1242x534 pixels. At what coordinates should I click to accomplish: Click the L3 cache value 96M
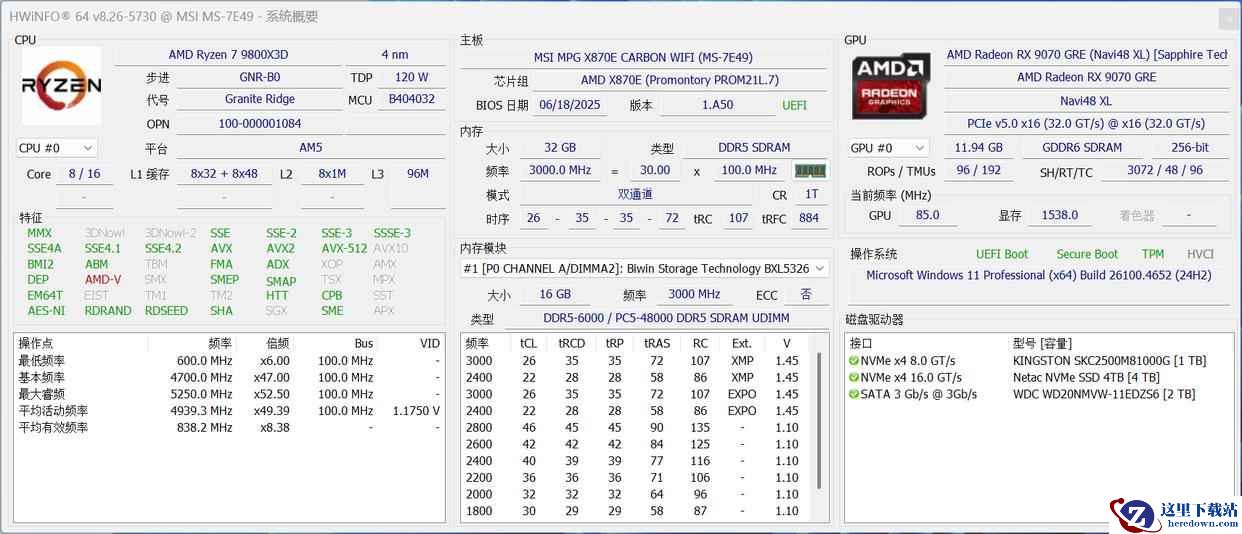tap(418, 174)
